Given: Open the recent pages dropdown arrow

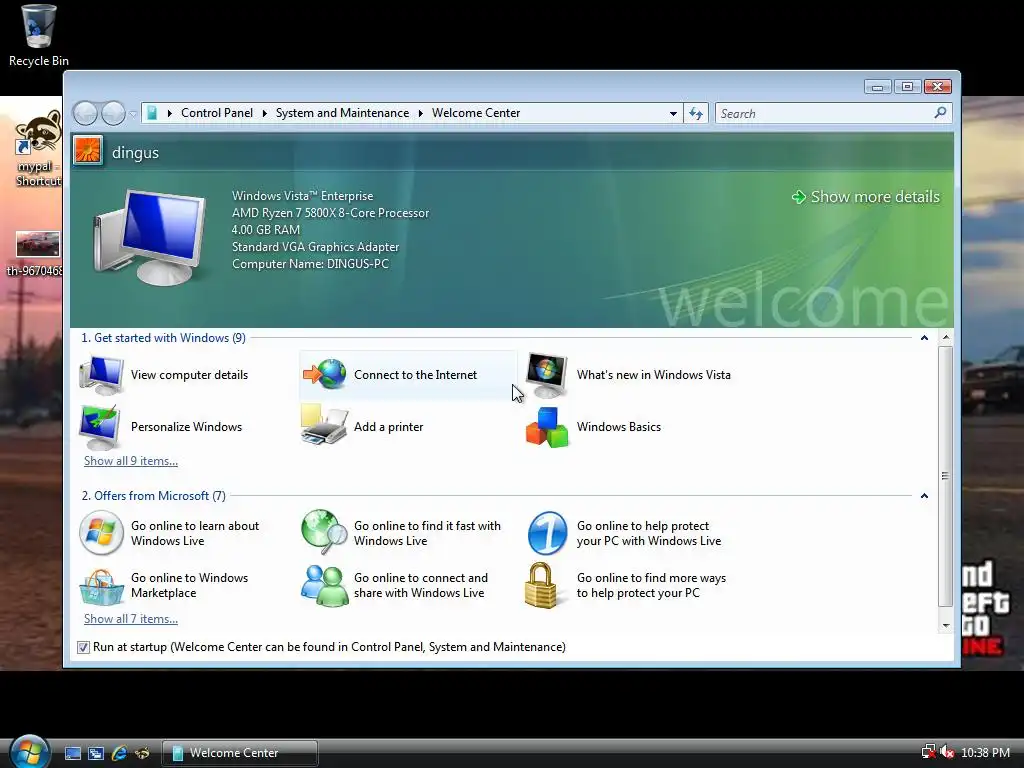Looking at the screenshot, I should click(133, 114).
